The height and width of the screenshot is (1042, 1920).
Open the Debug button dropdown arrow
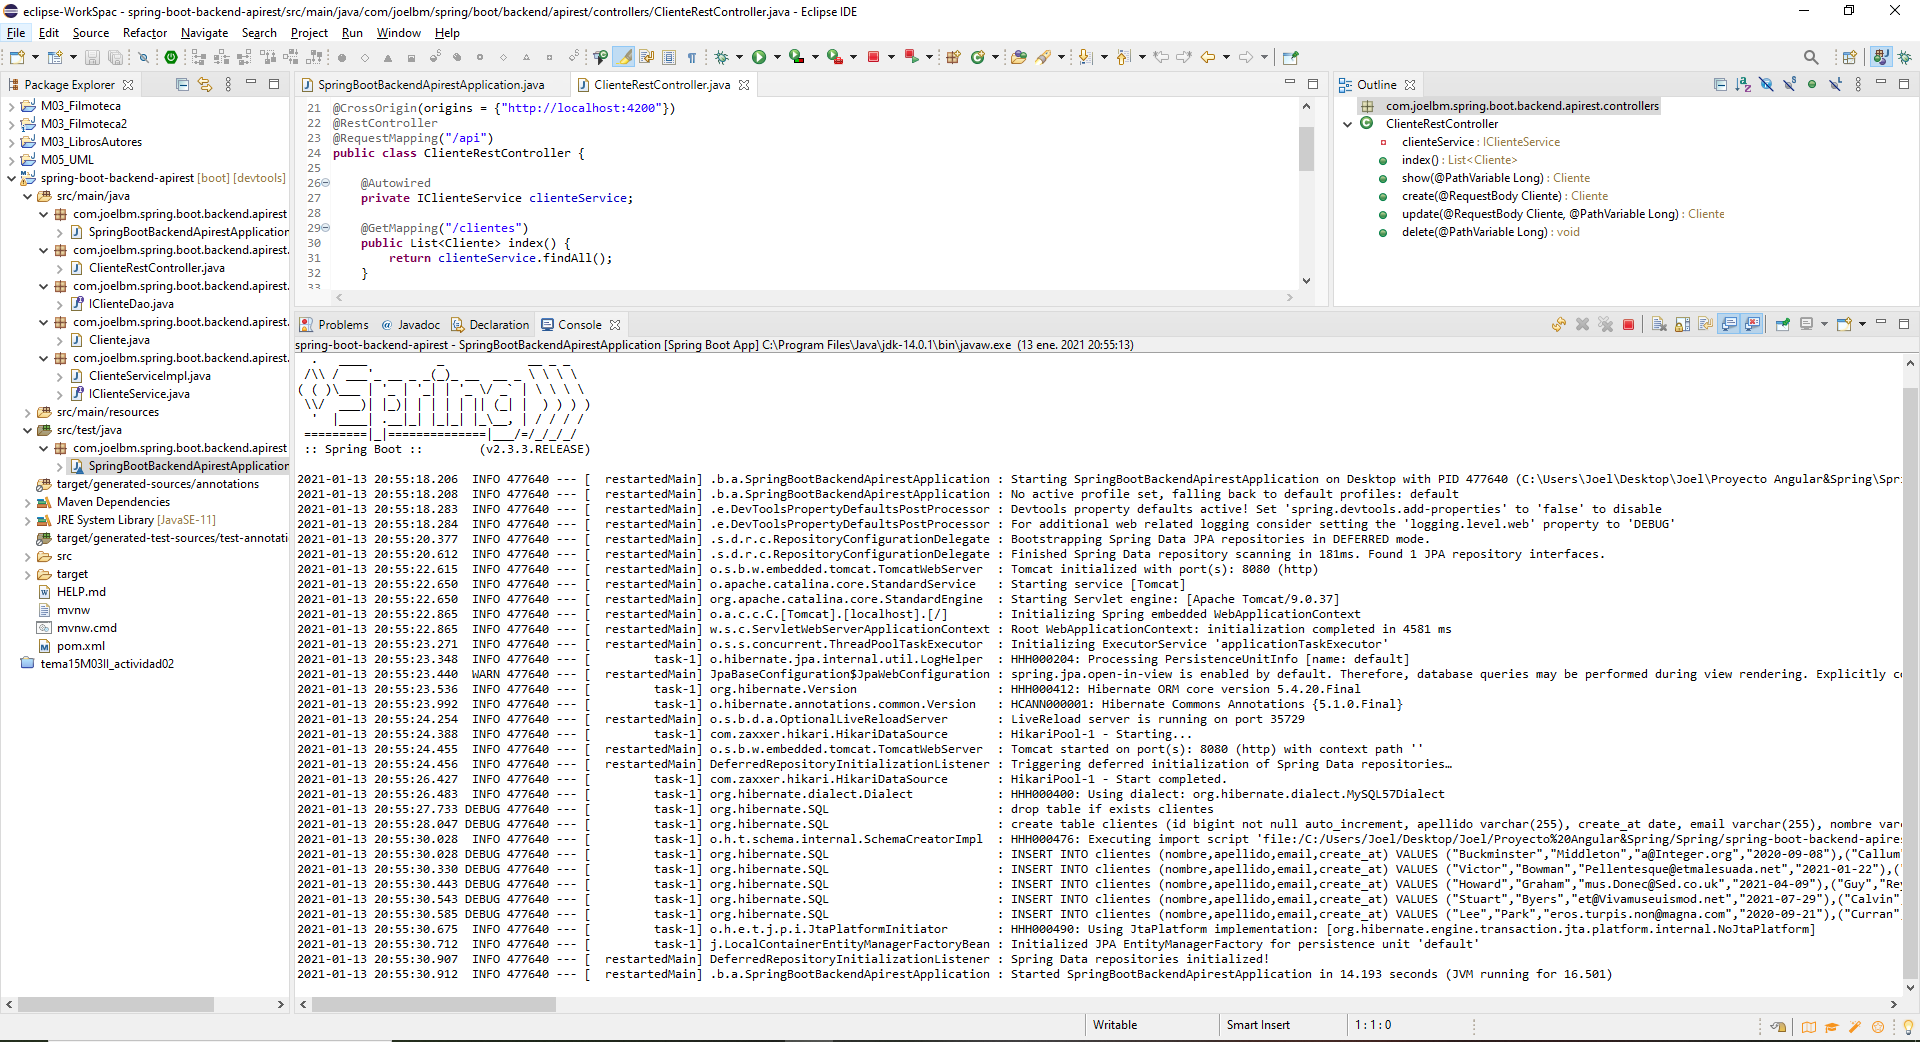739,57
